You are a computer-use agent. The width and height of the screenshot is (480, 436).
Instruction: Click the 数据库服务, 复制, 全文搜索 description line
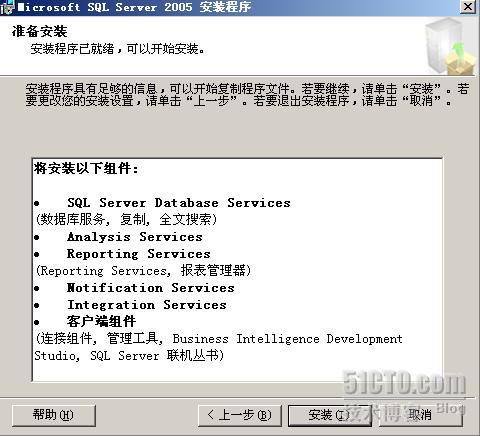pyautogui.click(x=126, y=220)
